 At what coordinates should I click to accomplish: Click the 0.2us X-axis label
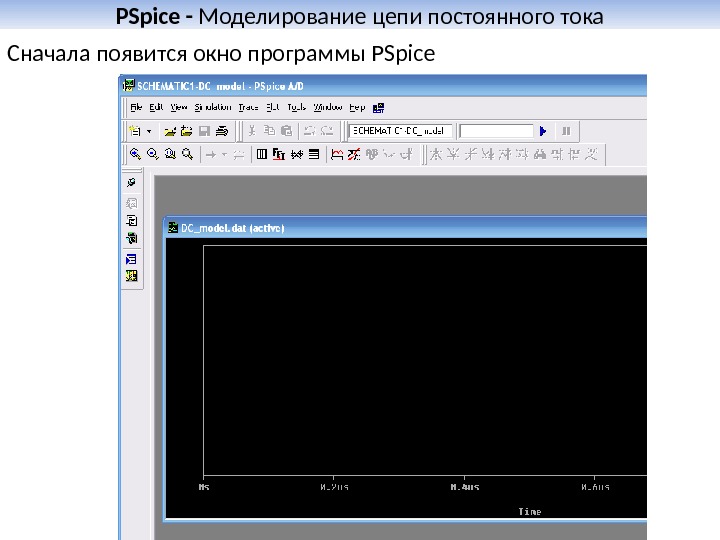pos(334,487)
